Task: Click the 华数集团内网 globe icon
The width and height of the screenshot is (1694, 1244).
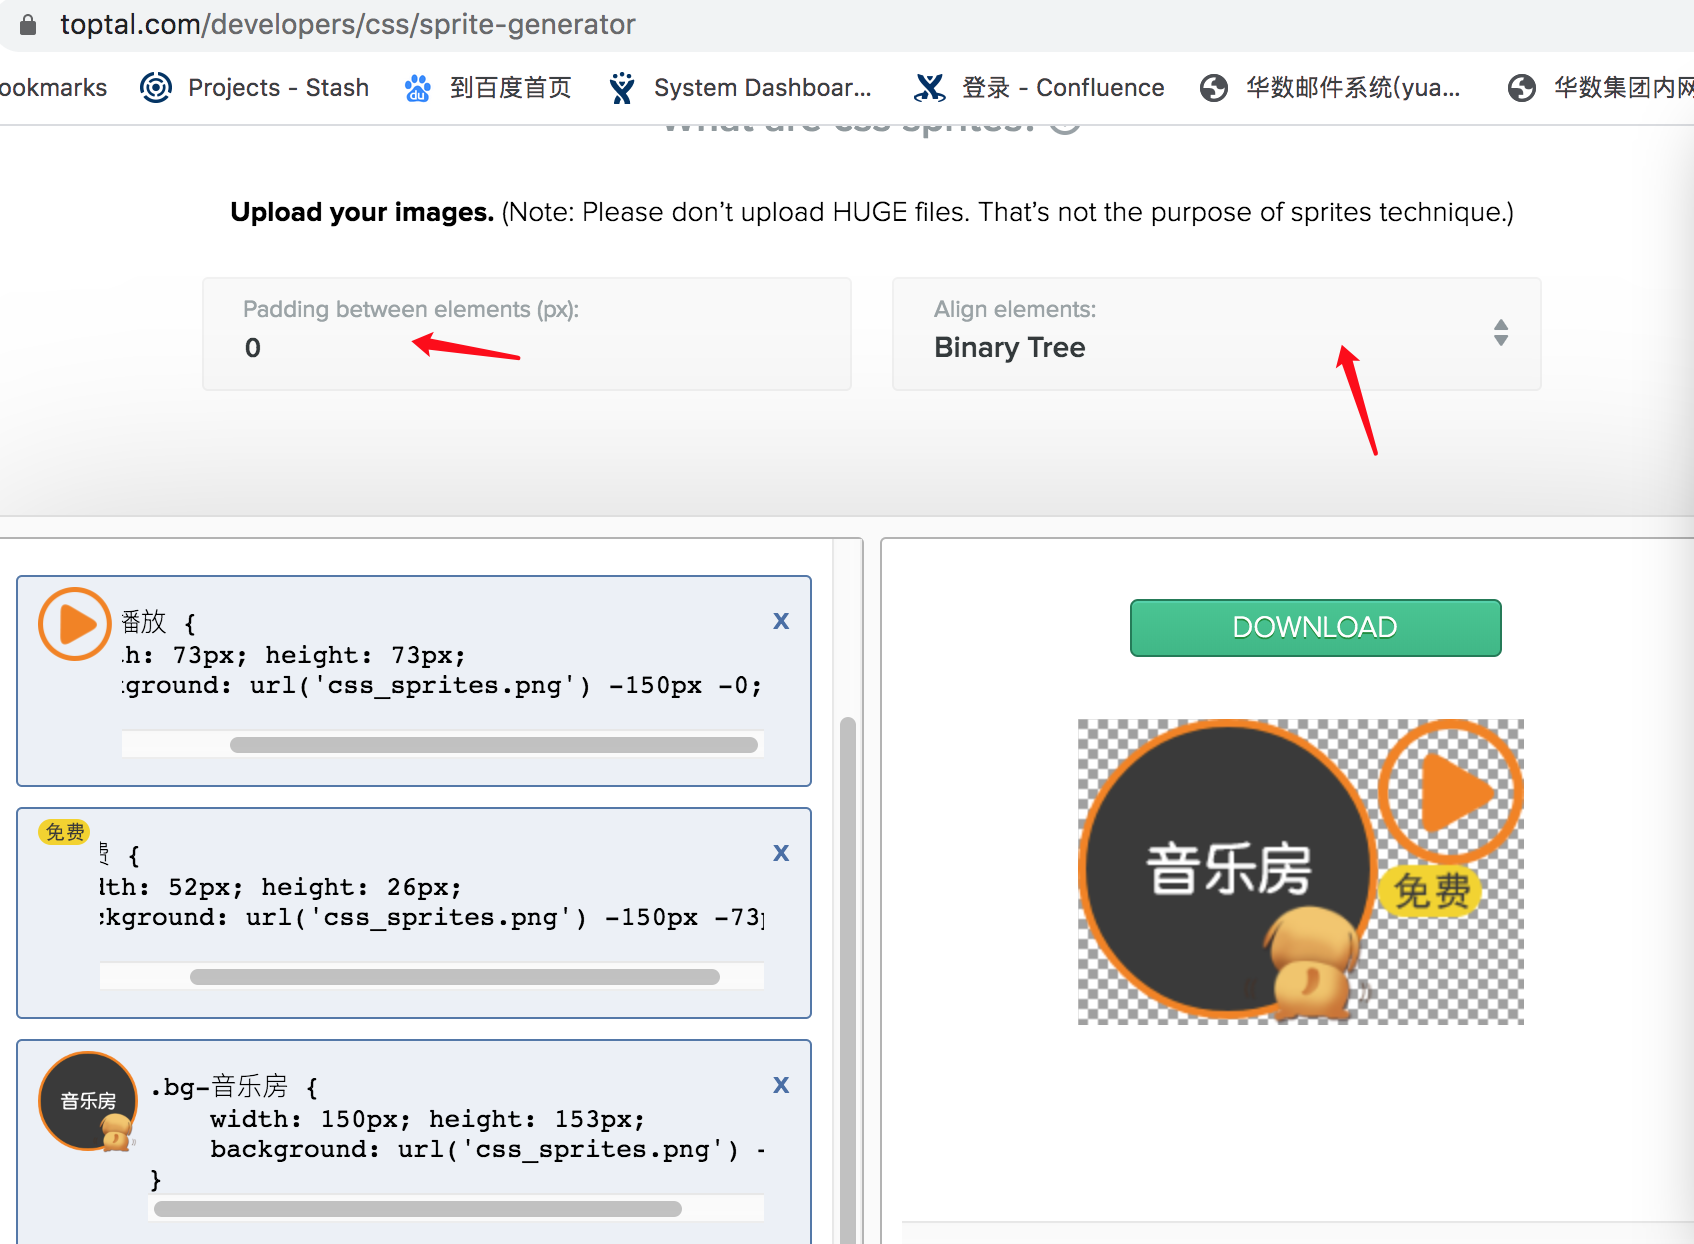Action: 1521,87
